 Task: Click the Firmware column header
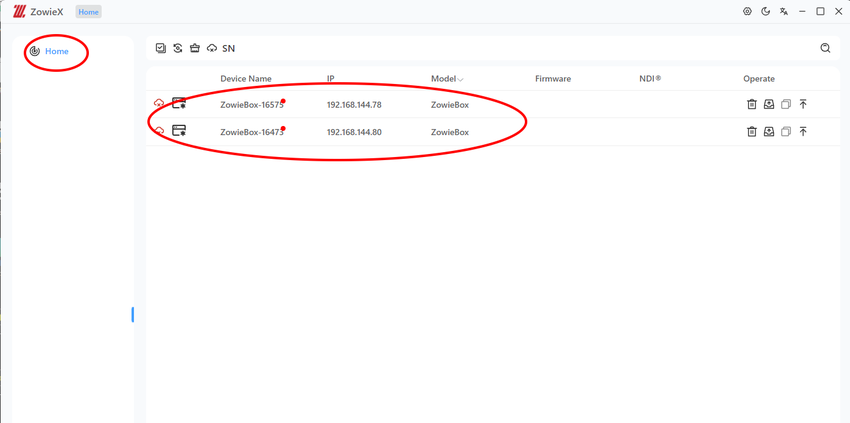click(x=553, y=79)
